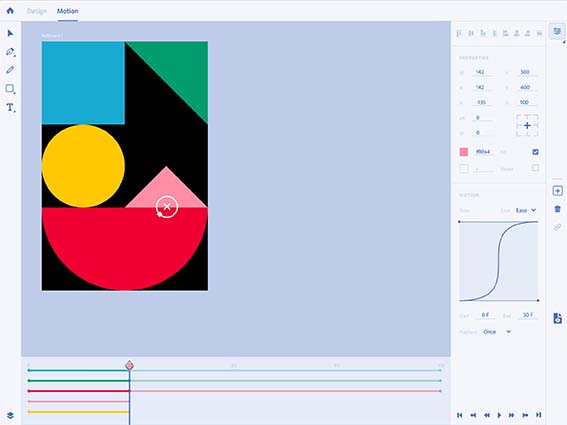This screenshot has height=425, width=567.
Task: Open the Ease type dropdown
Action: (x=525, y=210)
